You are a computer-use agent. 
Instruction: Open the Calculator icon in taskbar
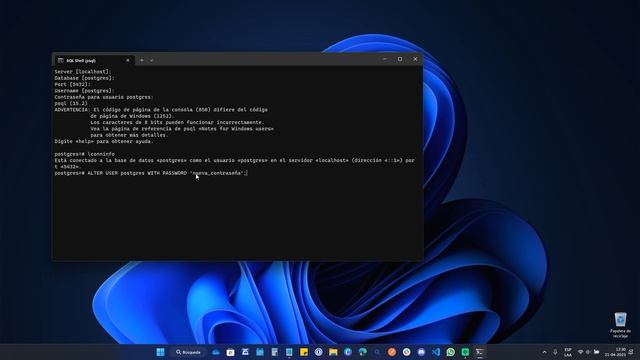pyautogui.click(x=274, y=352)
